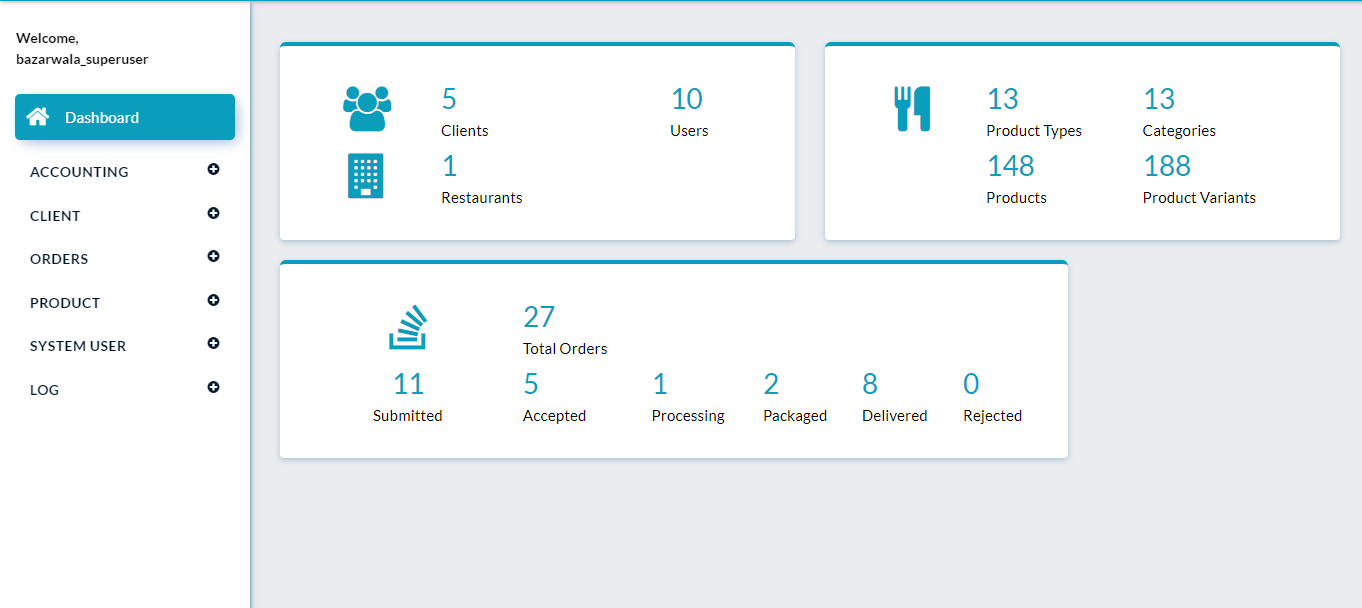Expand the CLIENT menu plus icon
The image size is (1362, 608).
click(x=213, y=214)
